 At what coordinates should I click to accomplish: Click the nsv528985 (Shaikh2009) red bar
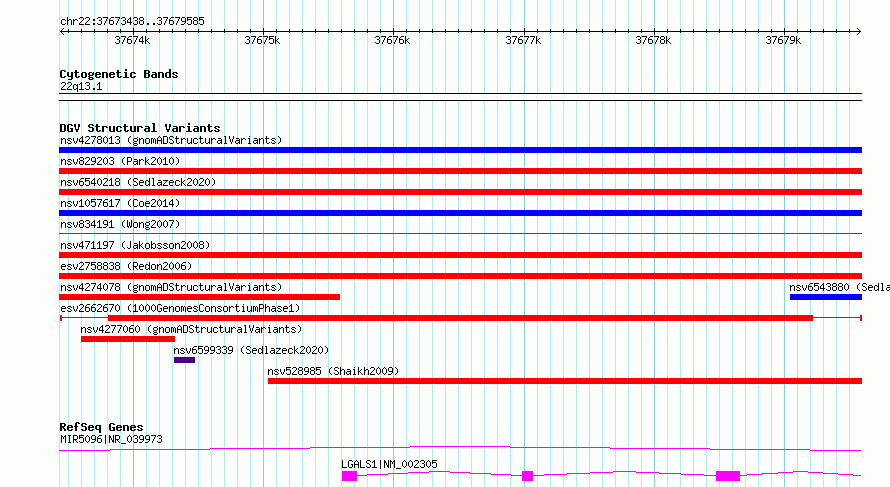[x=565, y=381]
